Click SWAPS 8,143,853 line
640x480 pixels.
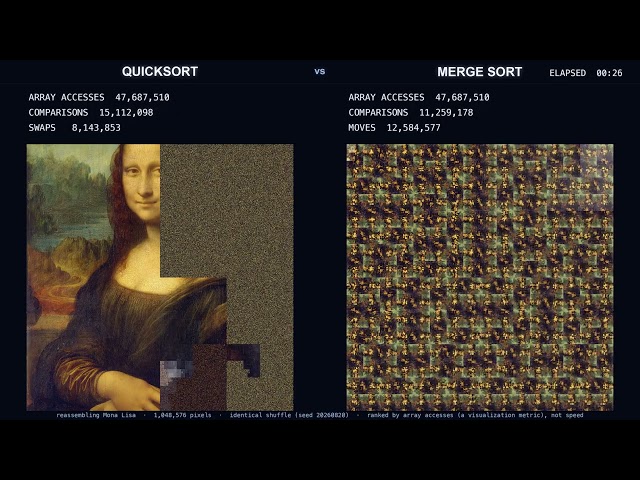click(74, 127)
